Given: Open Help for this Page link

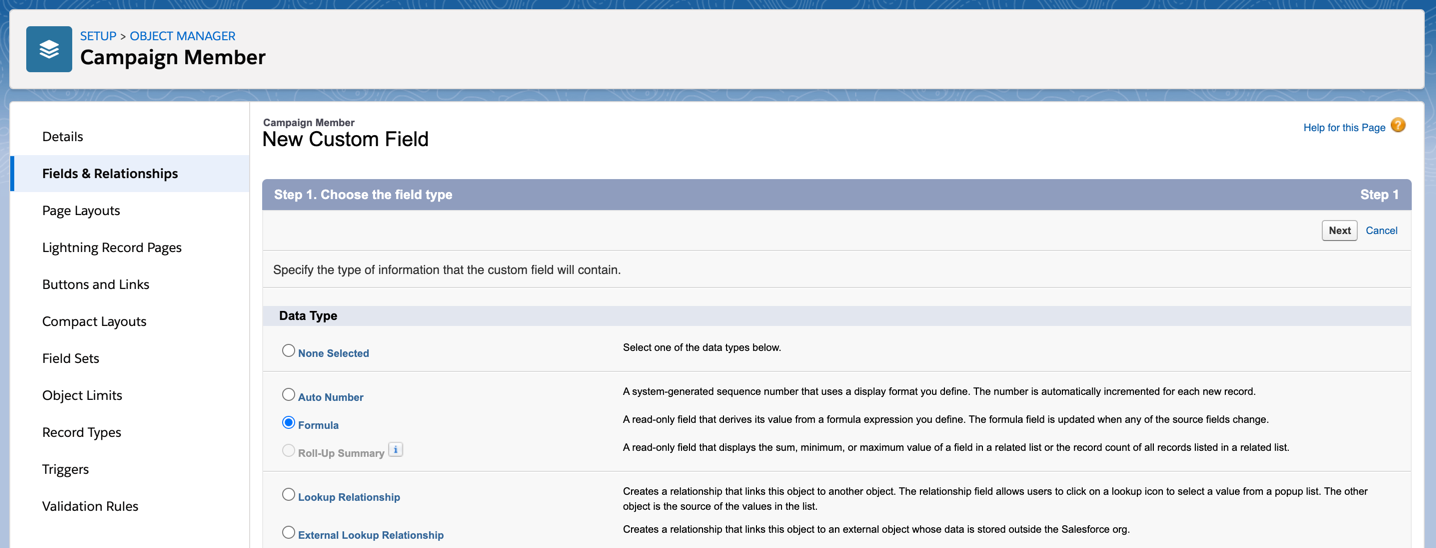Looking at the screenshot, I should [x=1344, y=127].
